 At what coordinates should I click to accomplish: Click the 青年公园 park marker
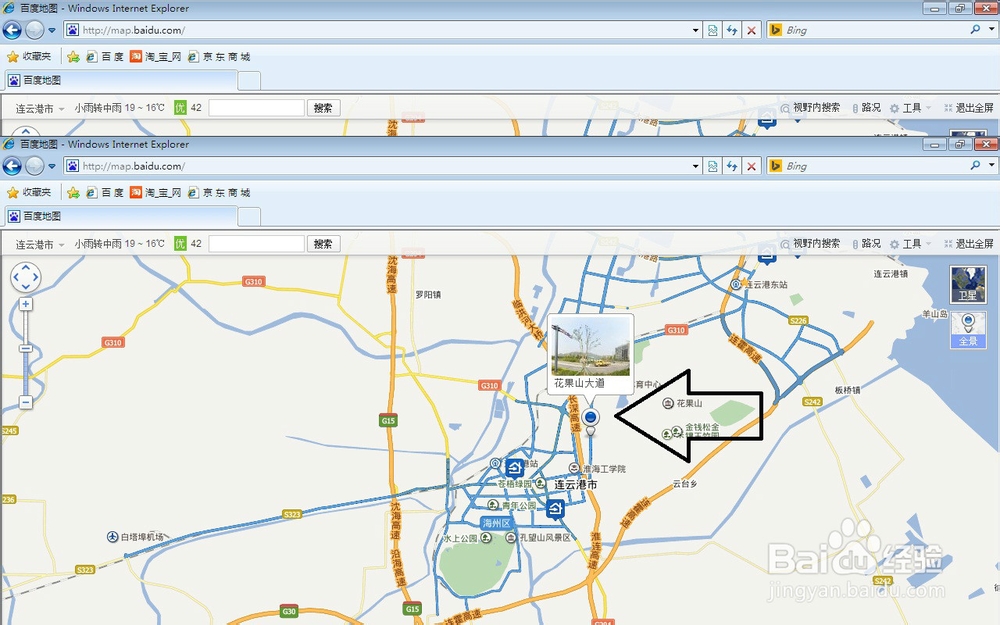coord(493,505)
